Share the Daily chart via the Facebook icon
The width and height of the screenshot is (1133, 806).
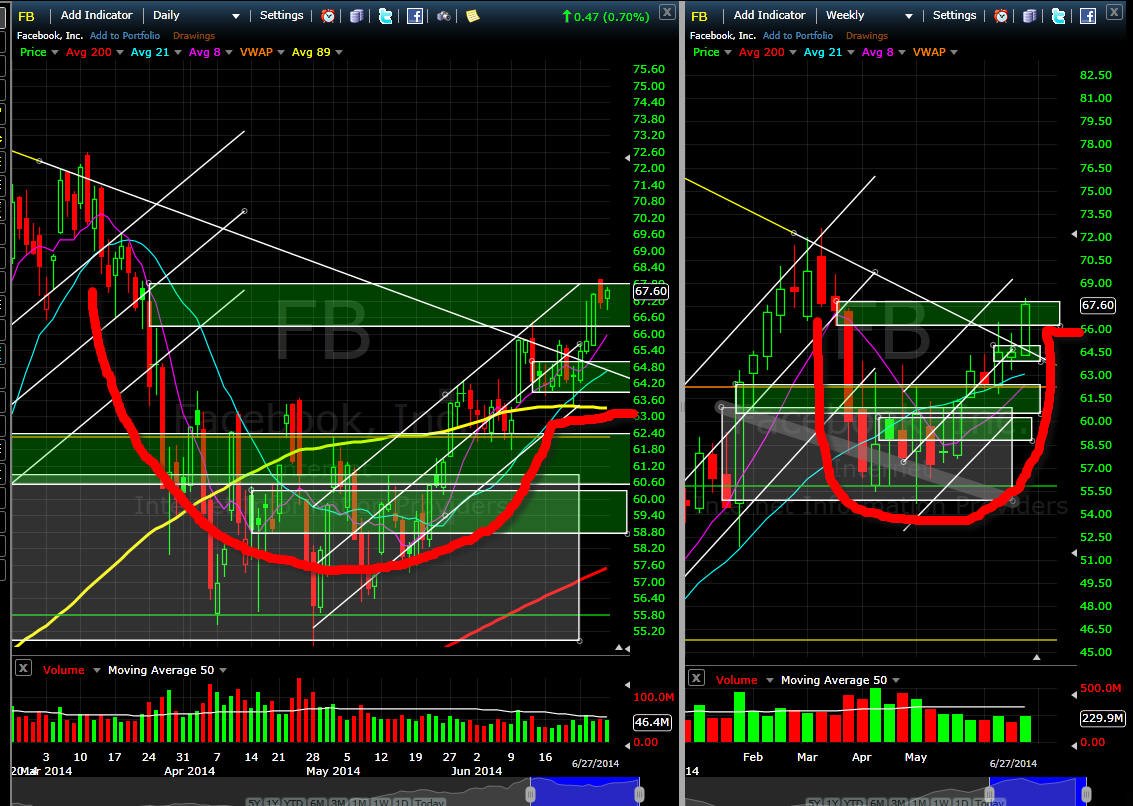click(415, 15)
